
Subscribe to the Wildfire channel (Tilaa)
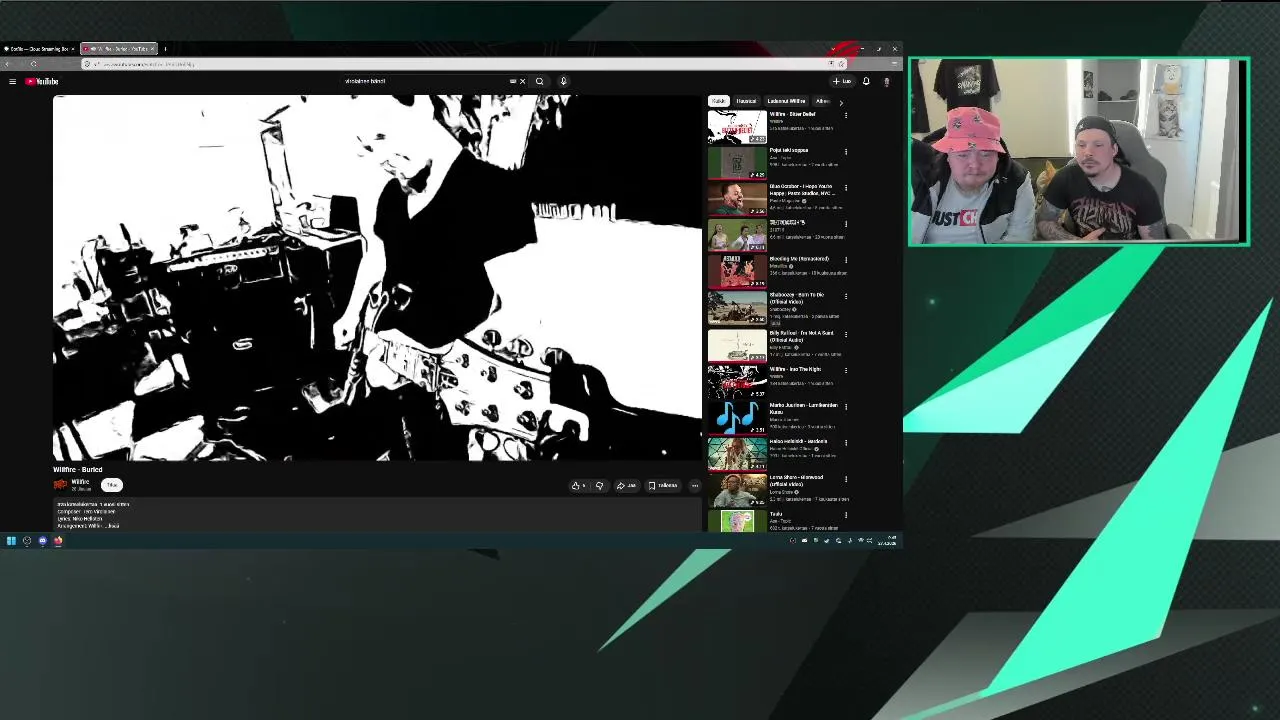click(x=111, y=485)
